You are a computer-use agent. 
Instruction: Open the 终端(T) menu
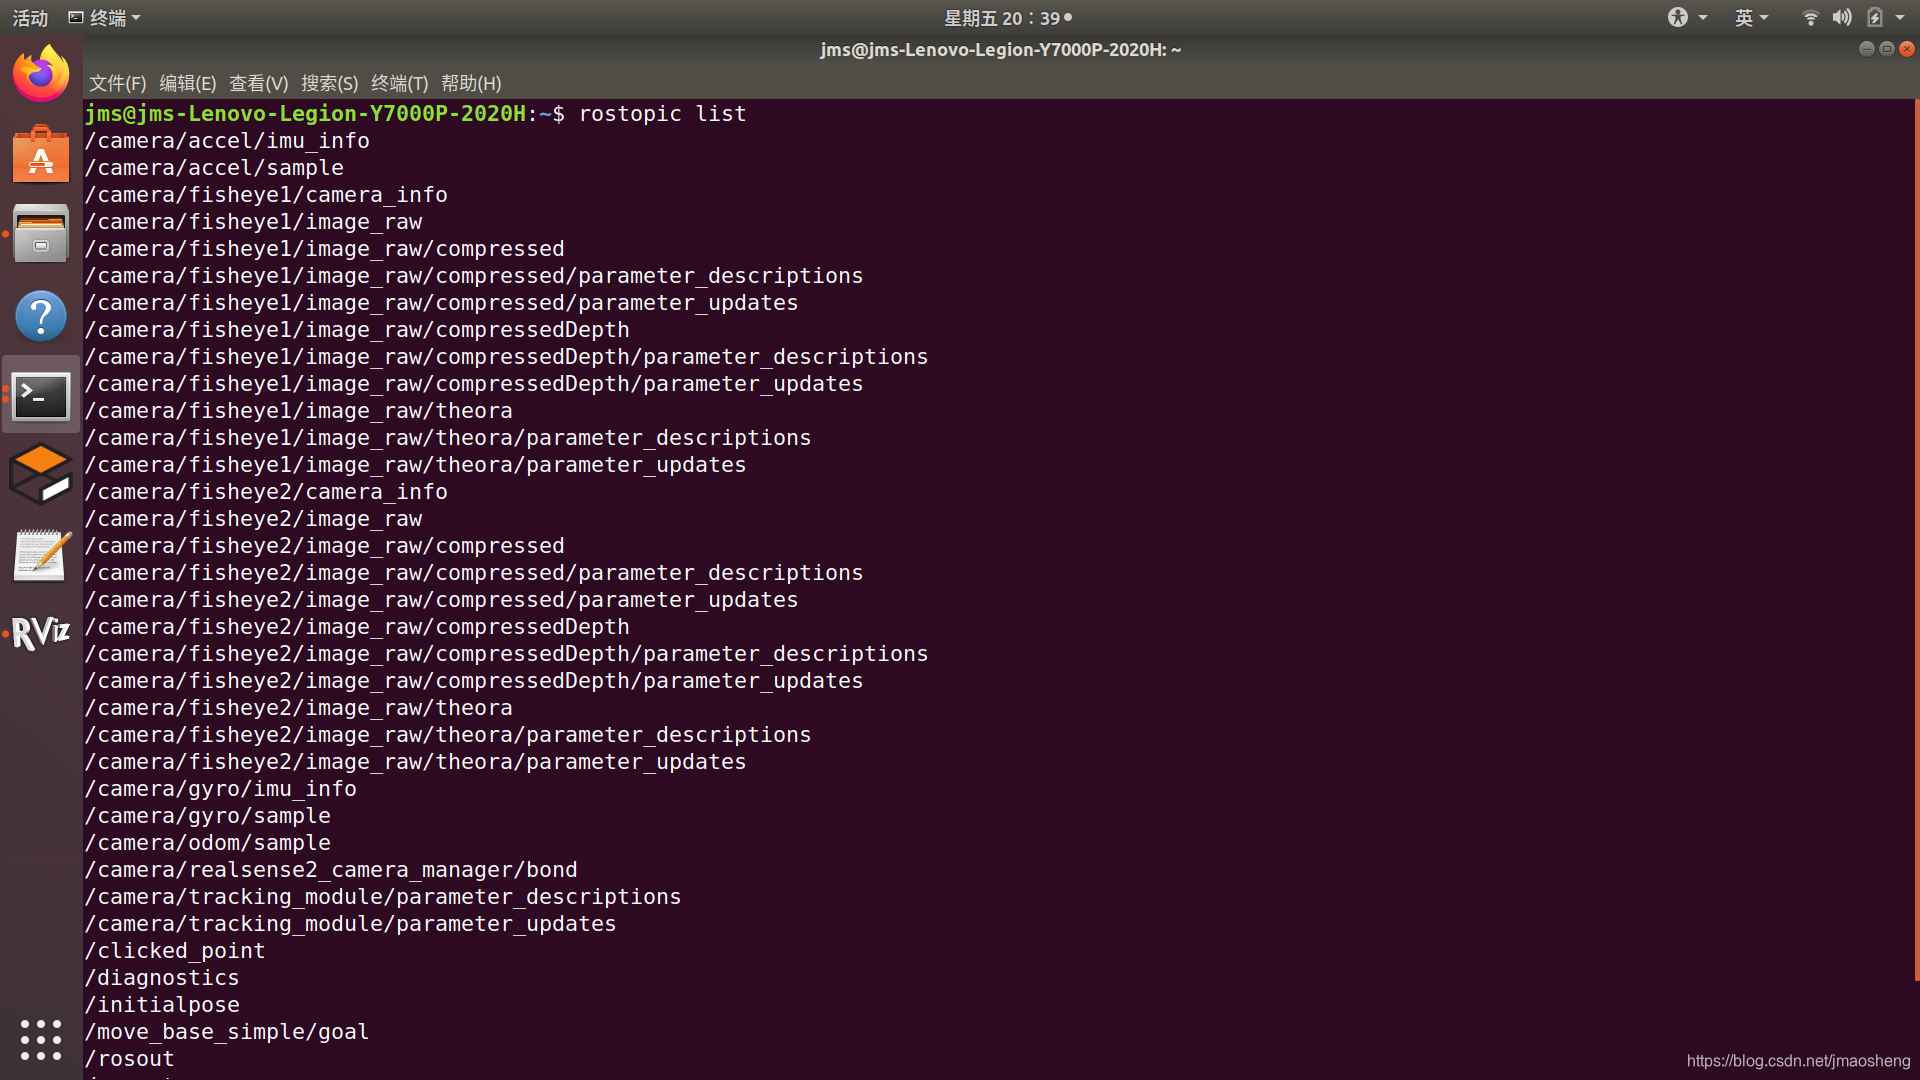(x=399, y=83)
